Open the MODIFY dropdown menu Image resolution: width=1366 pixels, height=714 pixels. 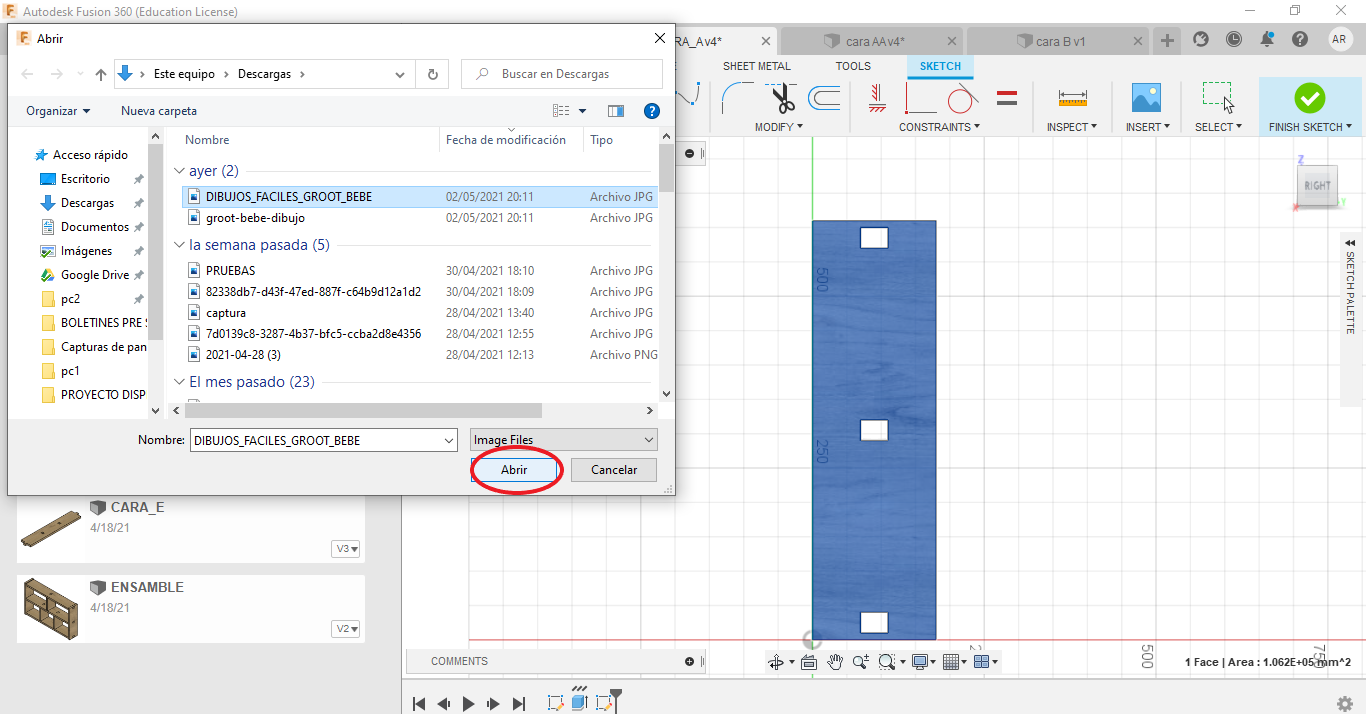[x=778, y=127]
